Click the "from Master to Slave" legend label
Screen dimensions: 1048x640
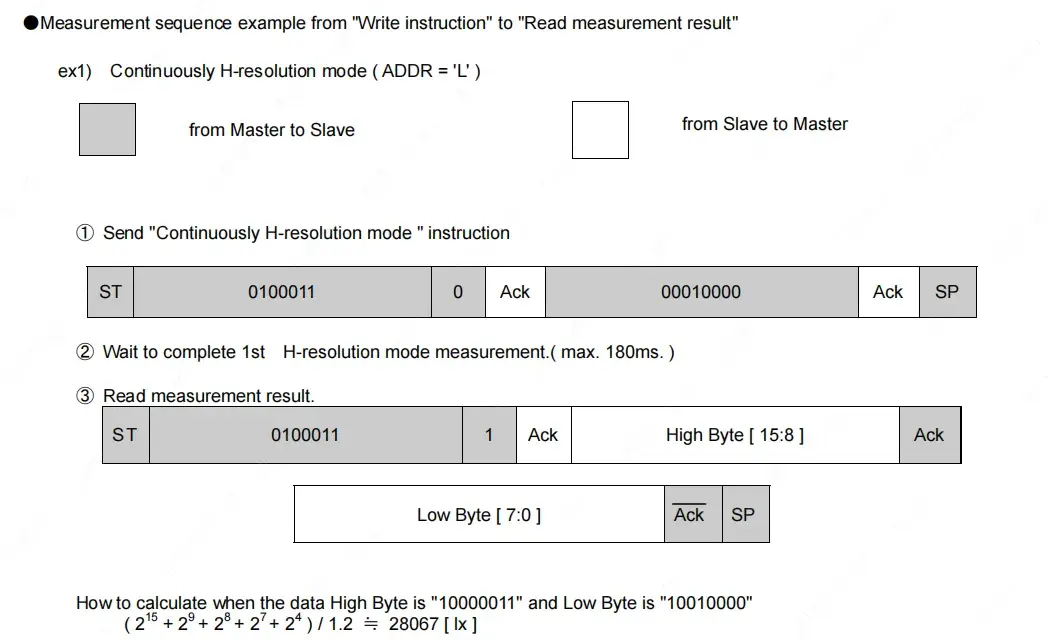click(x=272, y=130)
